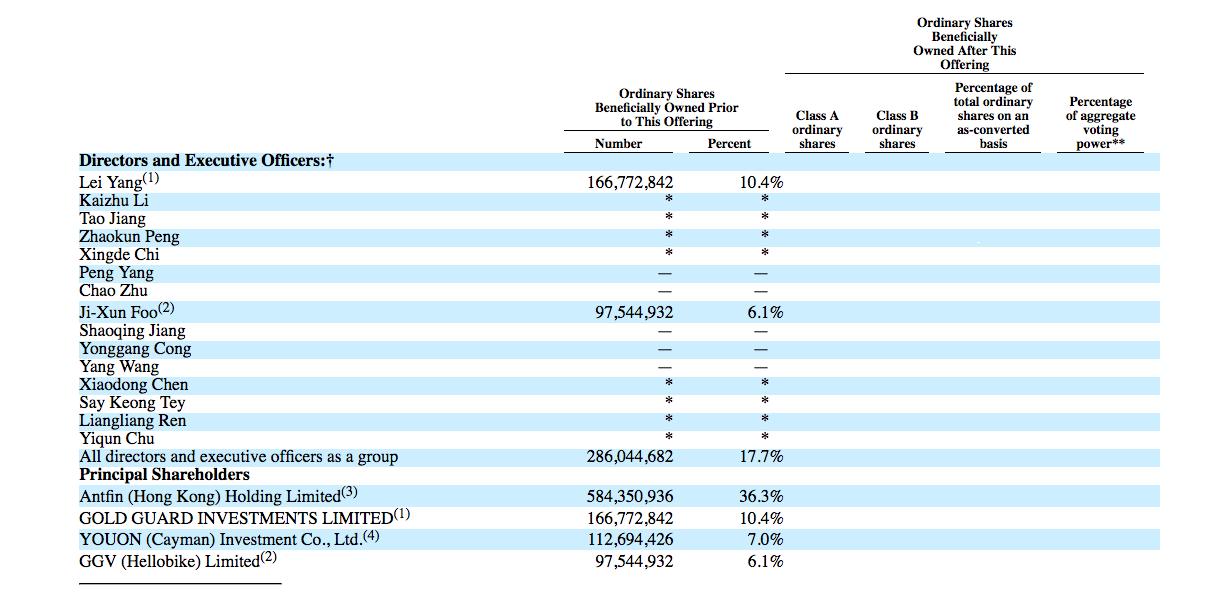Screen dimensions: 1226x597
Task: Select the name Chao Zhu
Action: click(113, 290)
